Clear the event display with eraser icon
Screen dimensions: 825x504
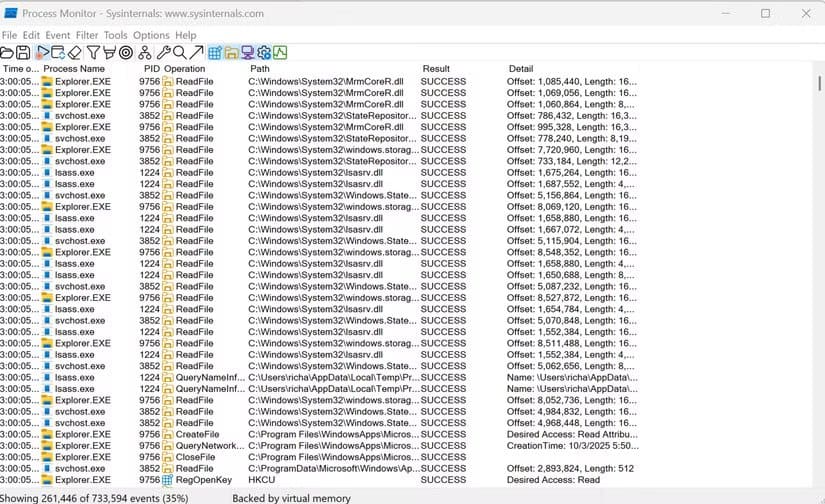(x=74, y=52)
